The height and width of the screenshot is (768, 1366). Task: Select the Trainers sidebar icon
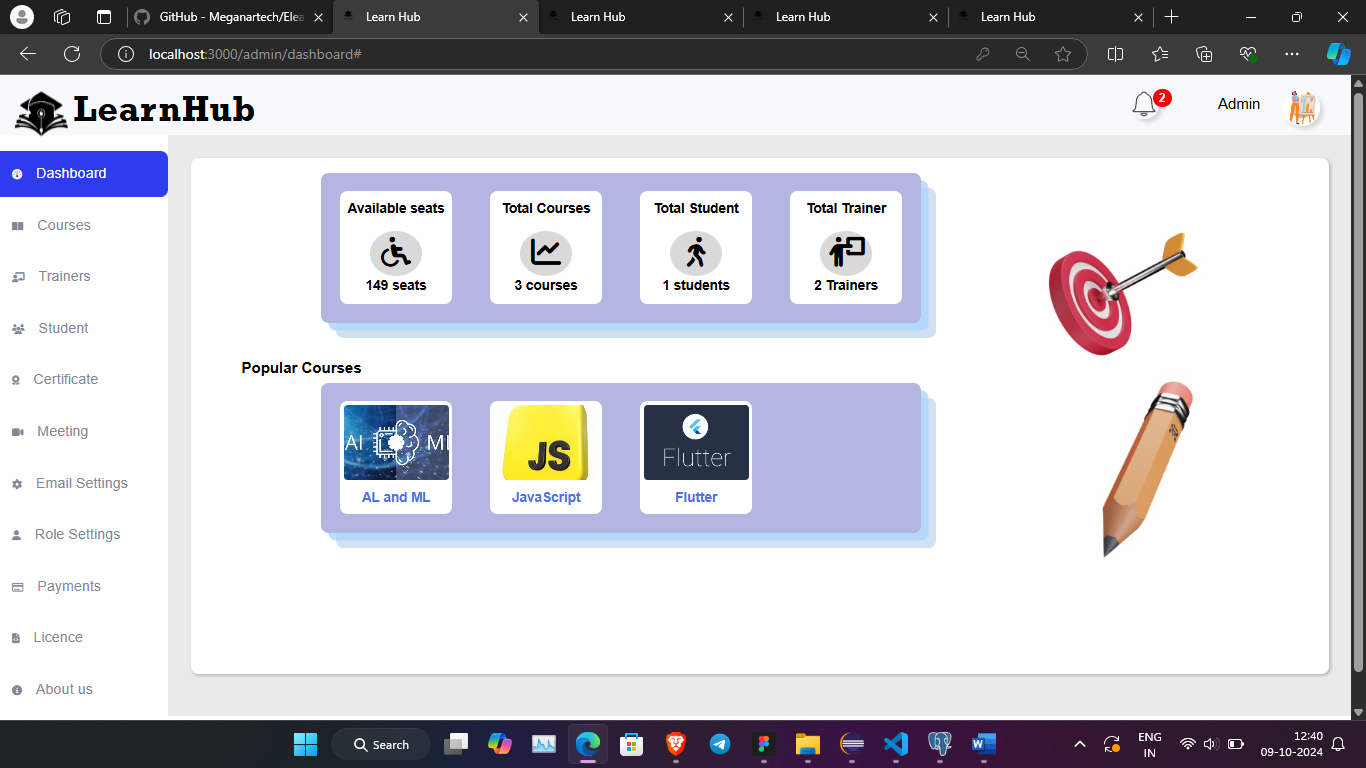[x=16, y=276]
